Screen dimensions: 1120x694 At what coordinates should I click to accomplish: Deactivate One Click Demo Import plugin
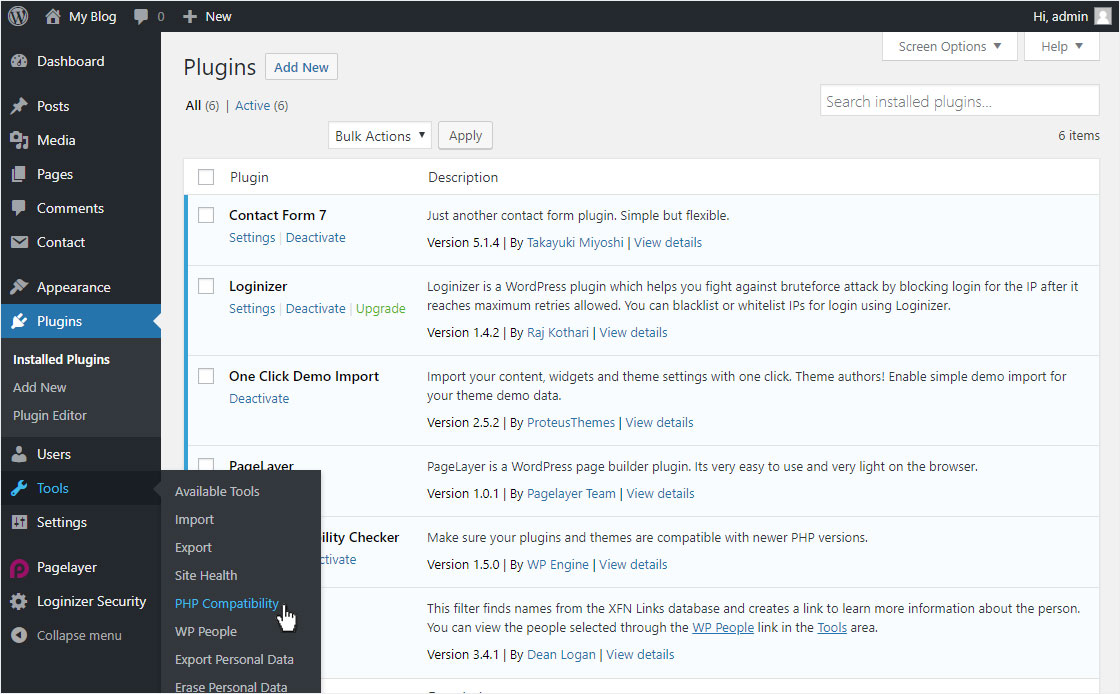tap(259, 398)
